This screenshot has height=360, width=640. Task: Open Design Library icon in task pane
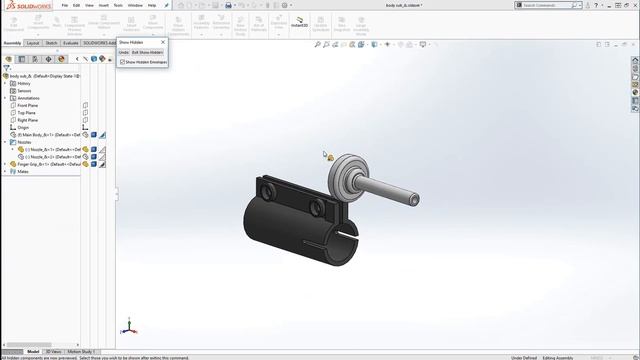[x=635, y=68]
